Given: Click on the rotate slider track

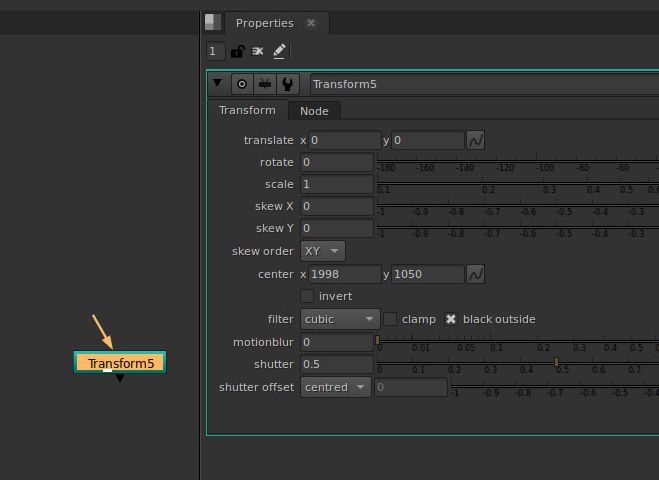Looking at the screenshot, I should coord(518,161).
